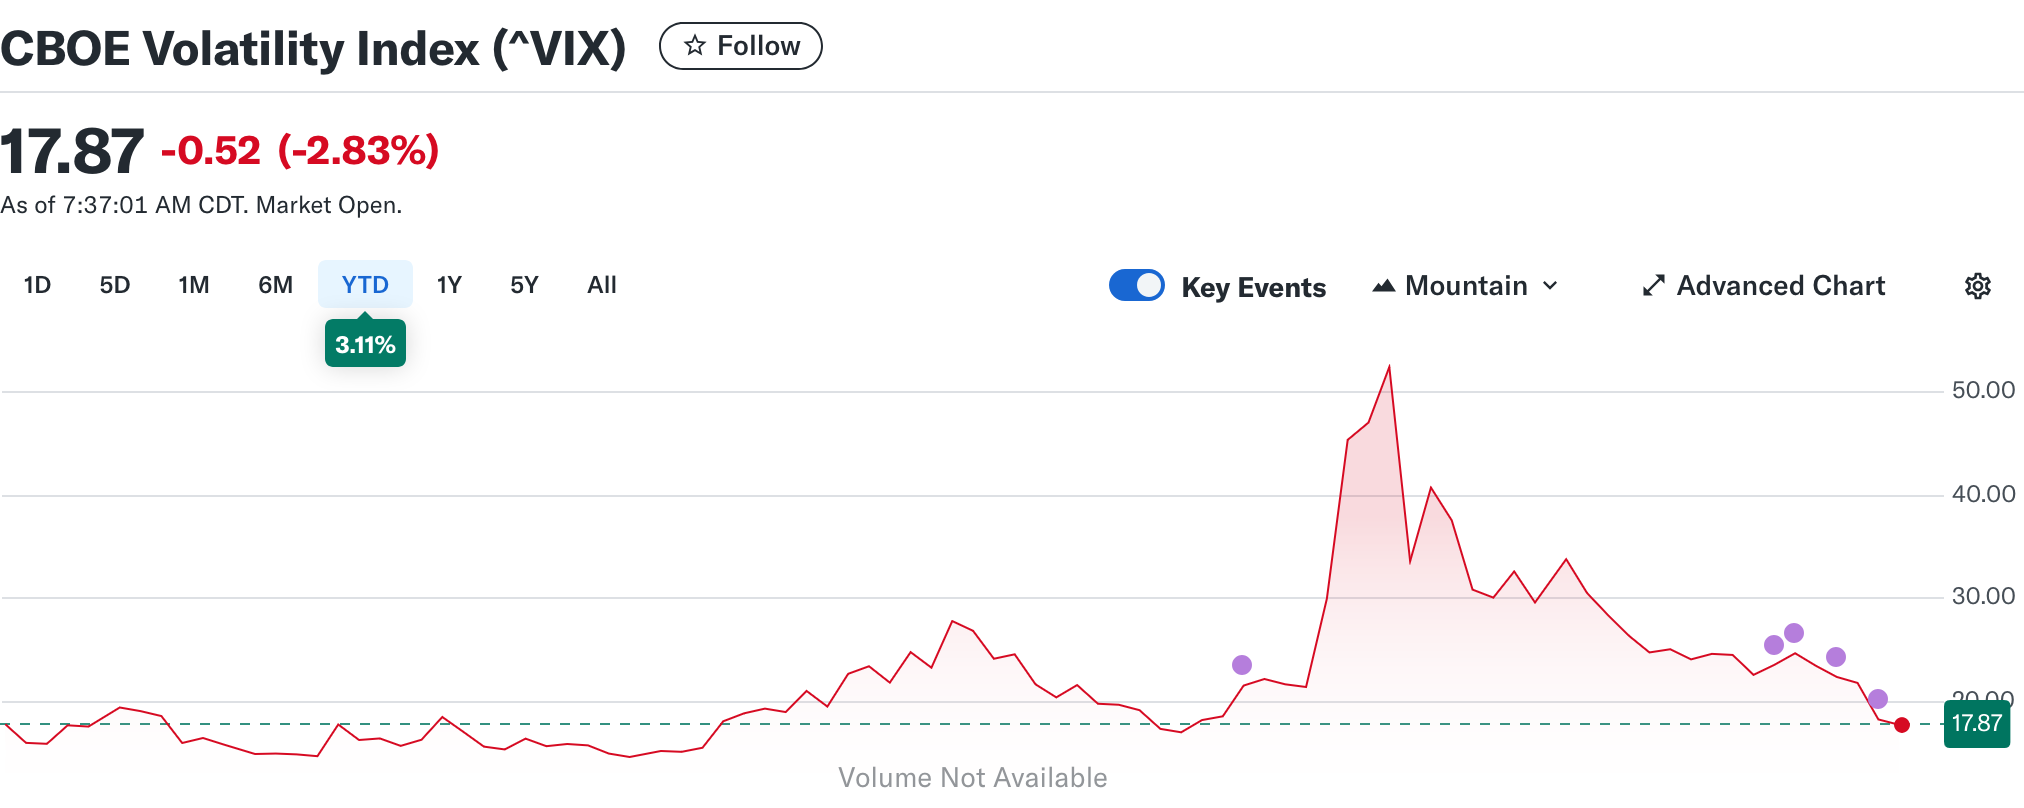Screen dimensions: 2024x808
Task: Open the Mountain chart type dropdown
Action: (x=1465, y=286)
